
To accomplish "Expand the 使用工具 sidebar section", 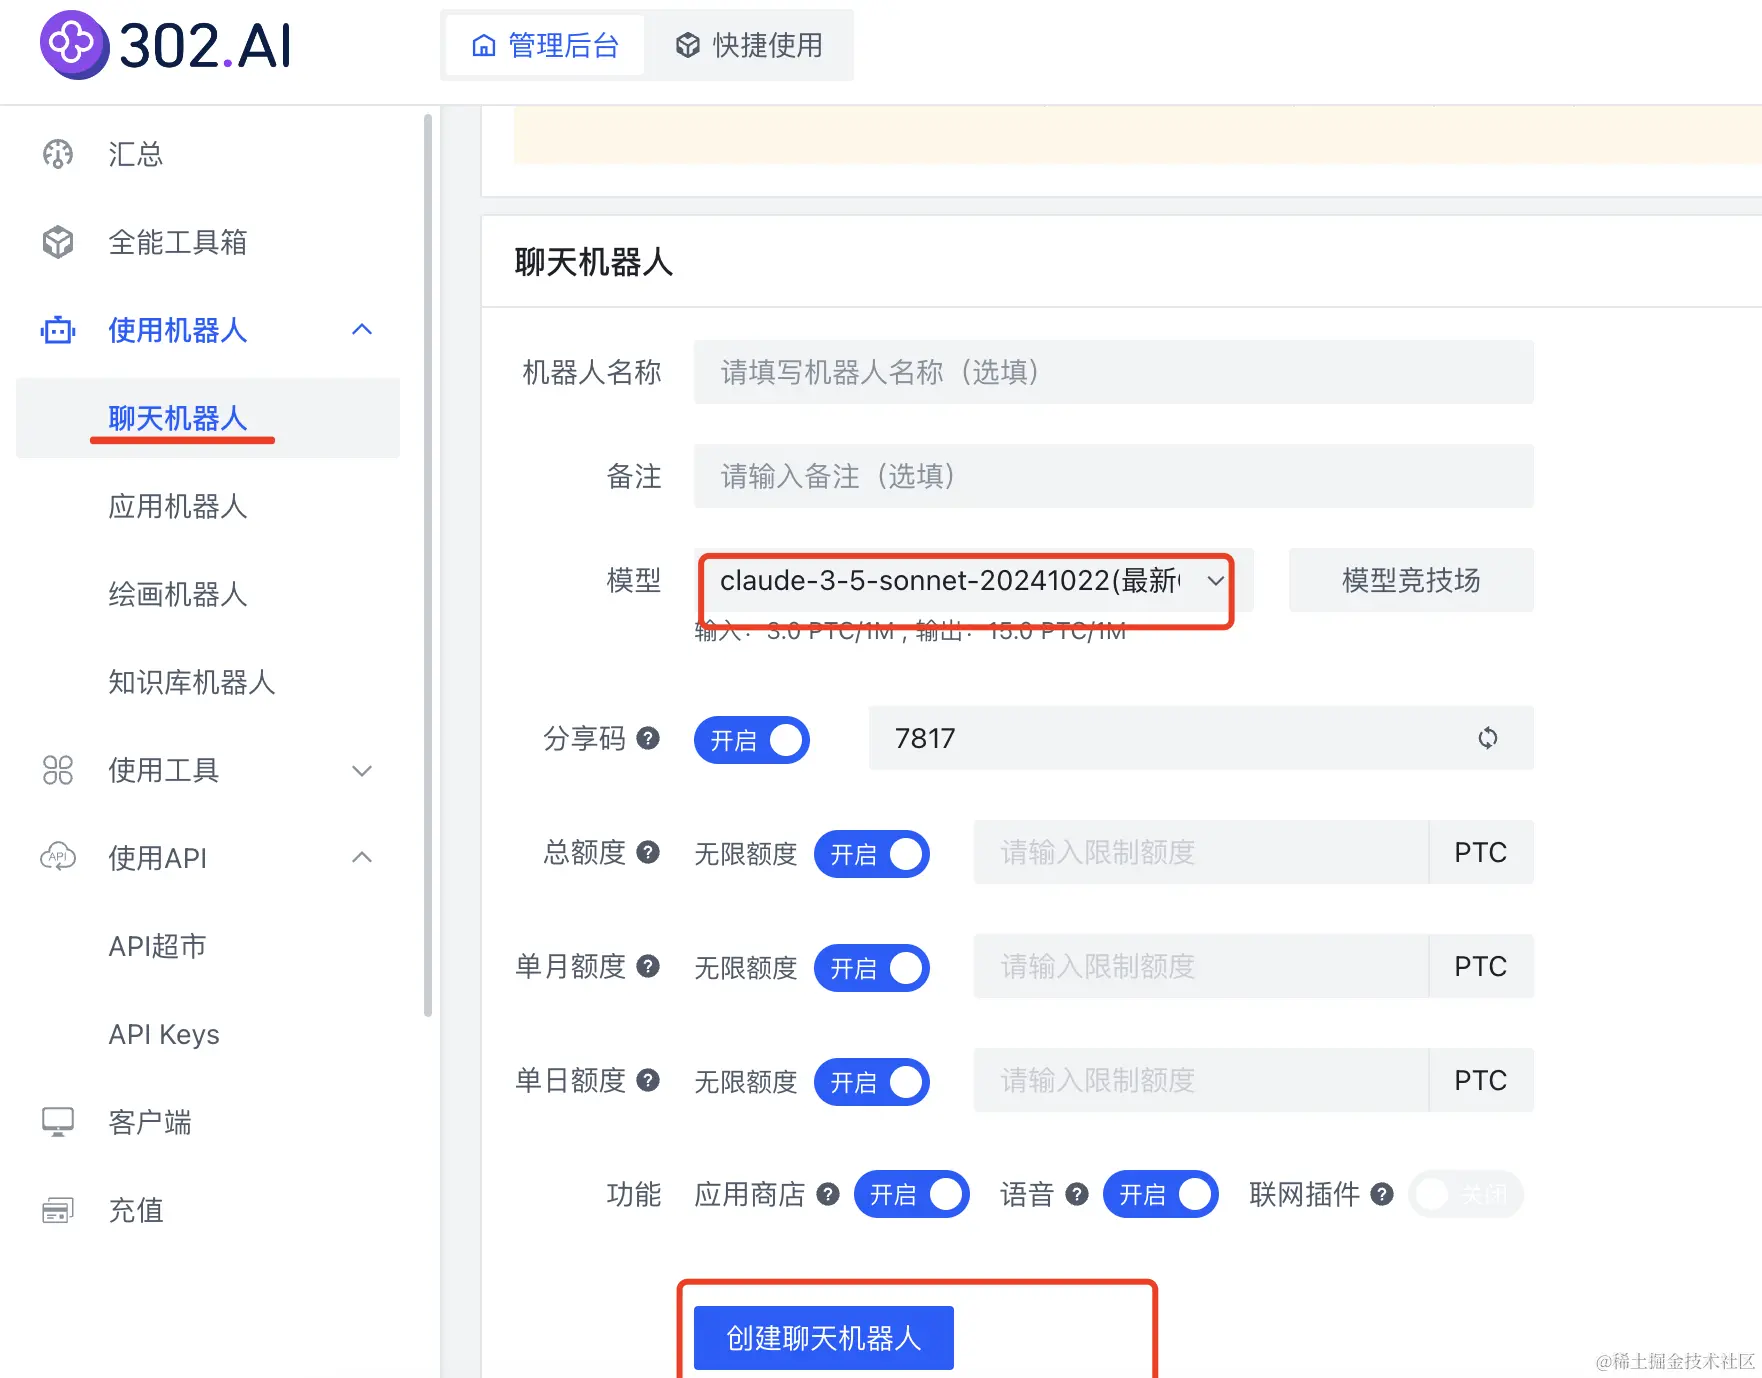I will [x=362, y=770].
